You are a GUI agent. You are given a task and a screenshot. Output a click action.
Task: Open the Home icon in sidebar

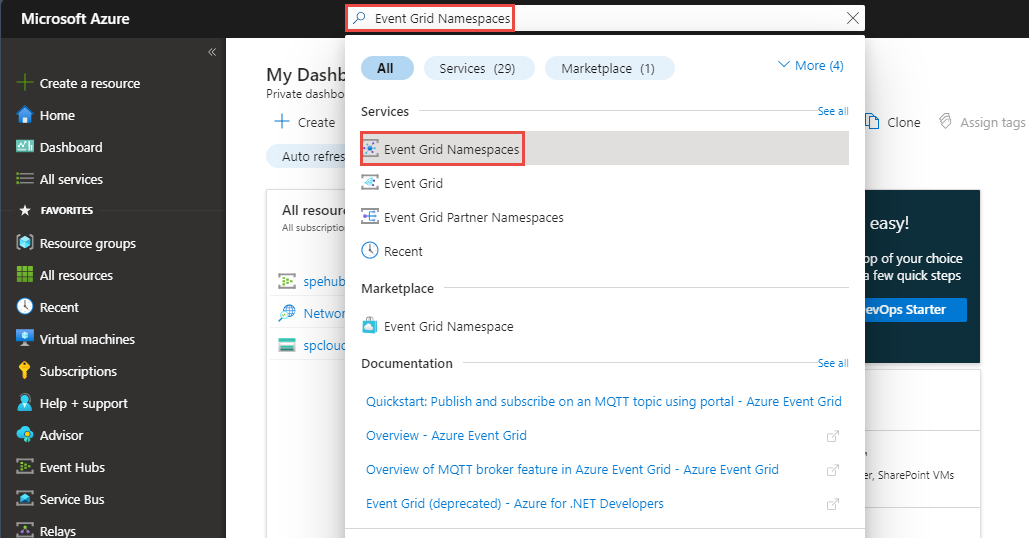click(x=24, y=115)
